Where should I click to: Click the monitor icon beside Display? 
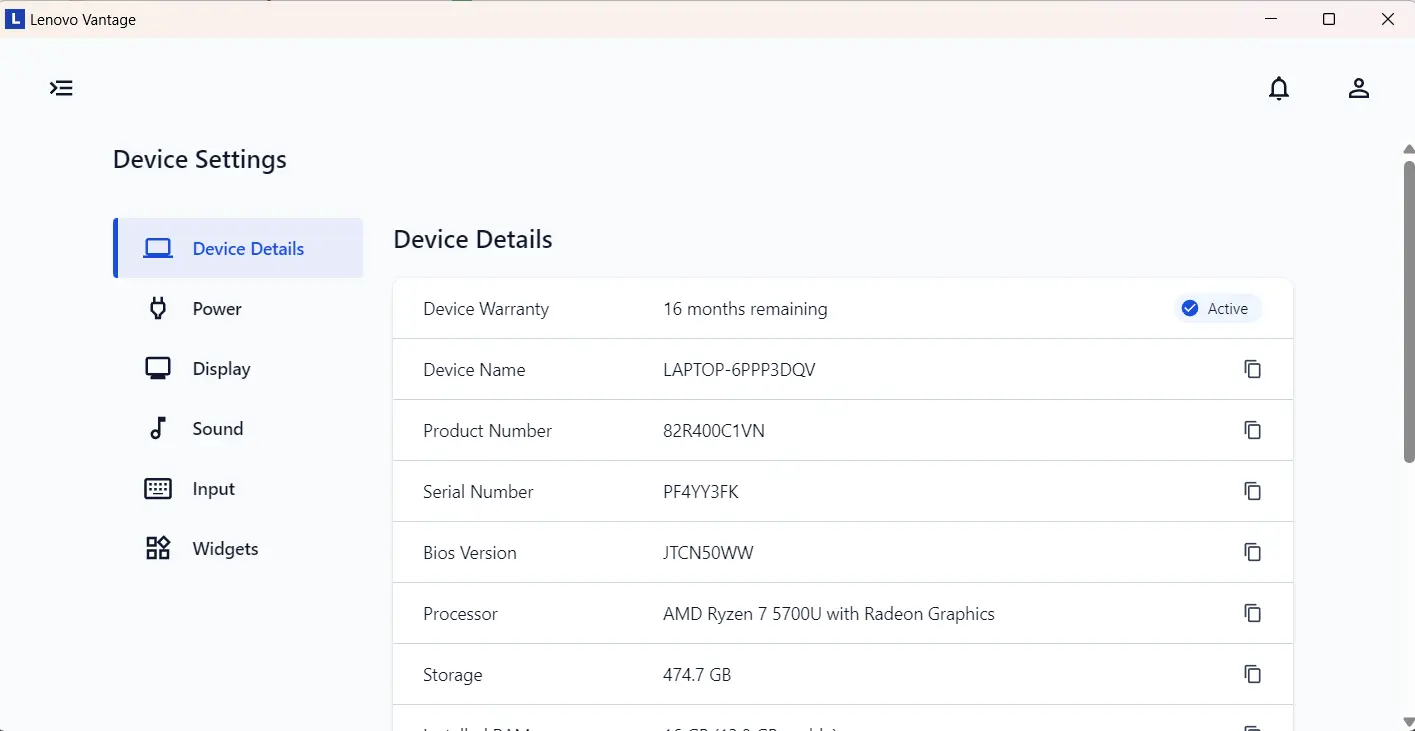tap(158, 368)
